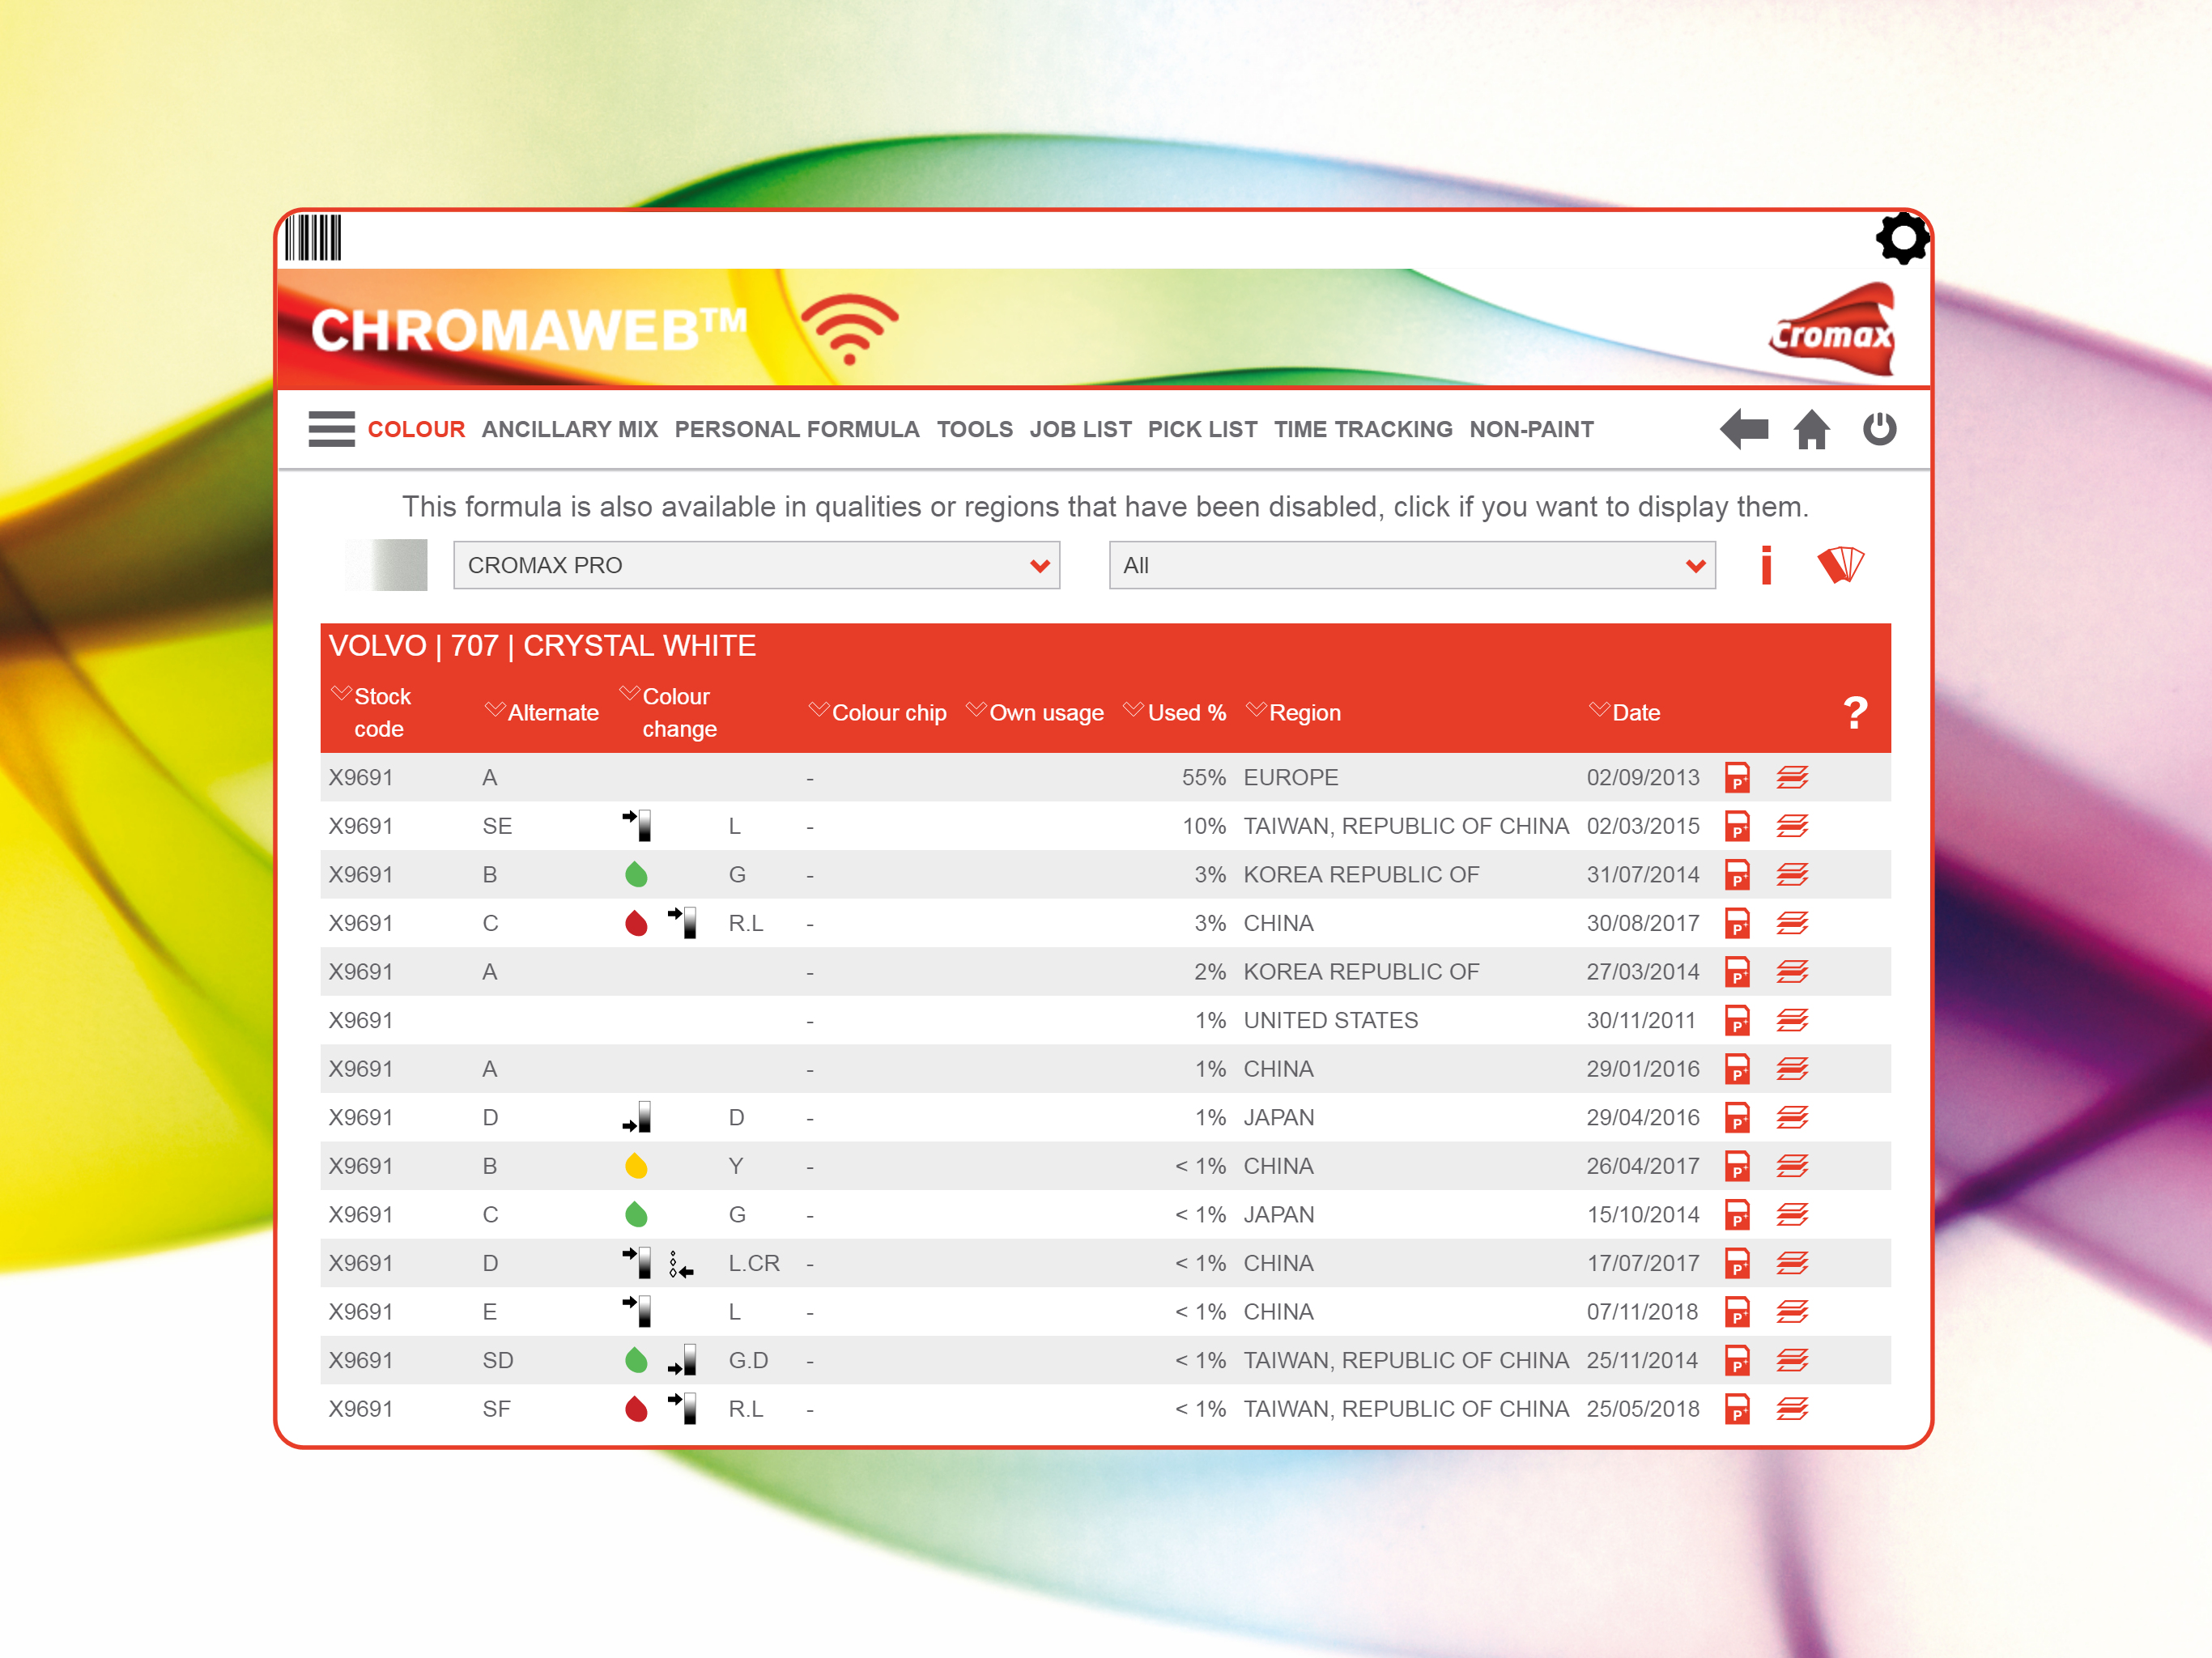Open the All regions dropdown
Screen dimensions: 2212x1658
(1412, 565)
